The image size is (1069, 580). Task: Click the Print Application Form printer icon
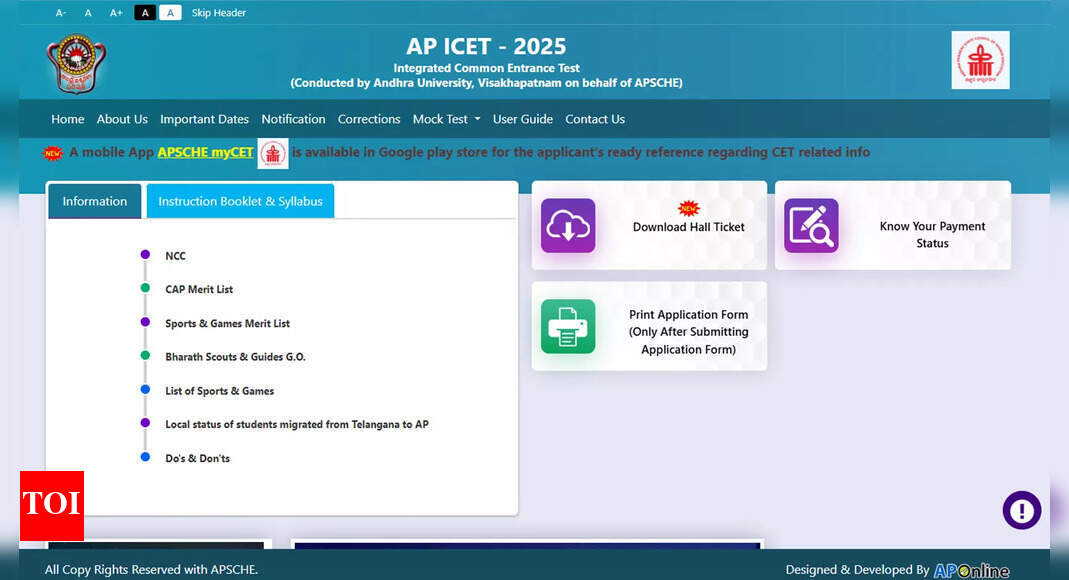568,326
